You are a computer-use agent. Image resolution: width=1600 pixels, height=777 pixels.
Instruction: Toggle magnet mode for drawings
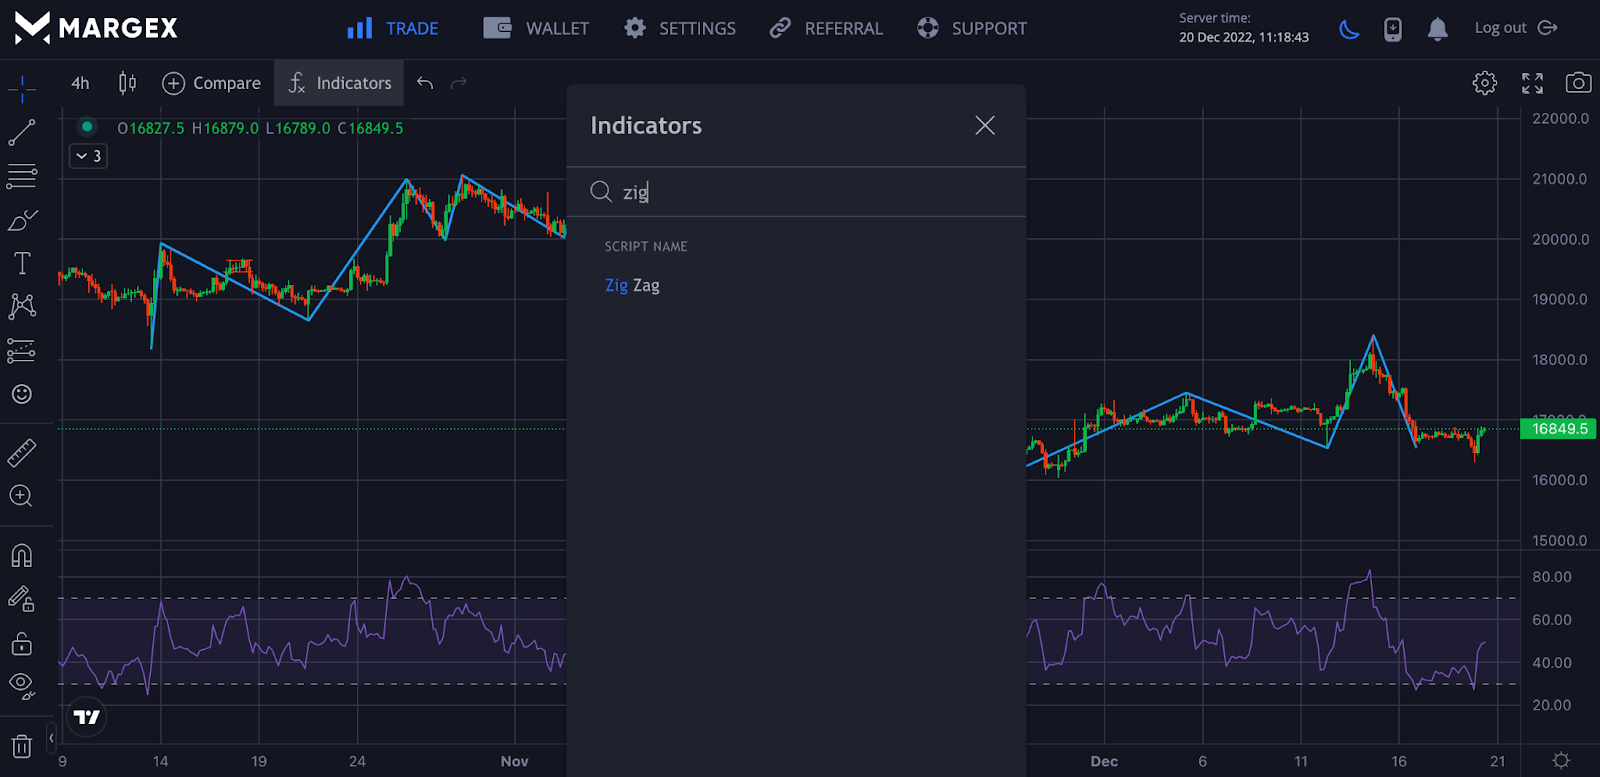point(22,555)
